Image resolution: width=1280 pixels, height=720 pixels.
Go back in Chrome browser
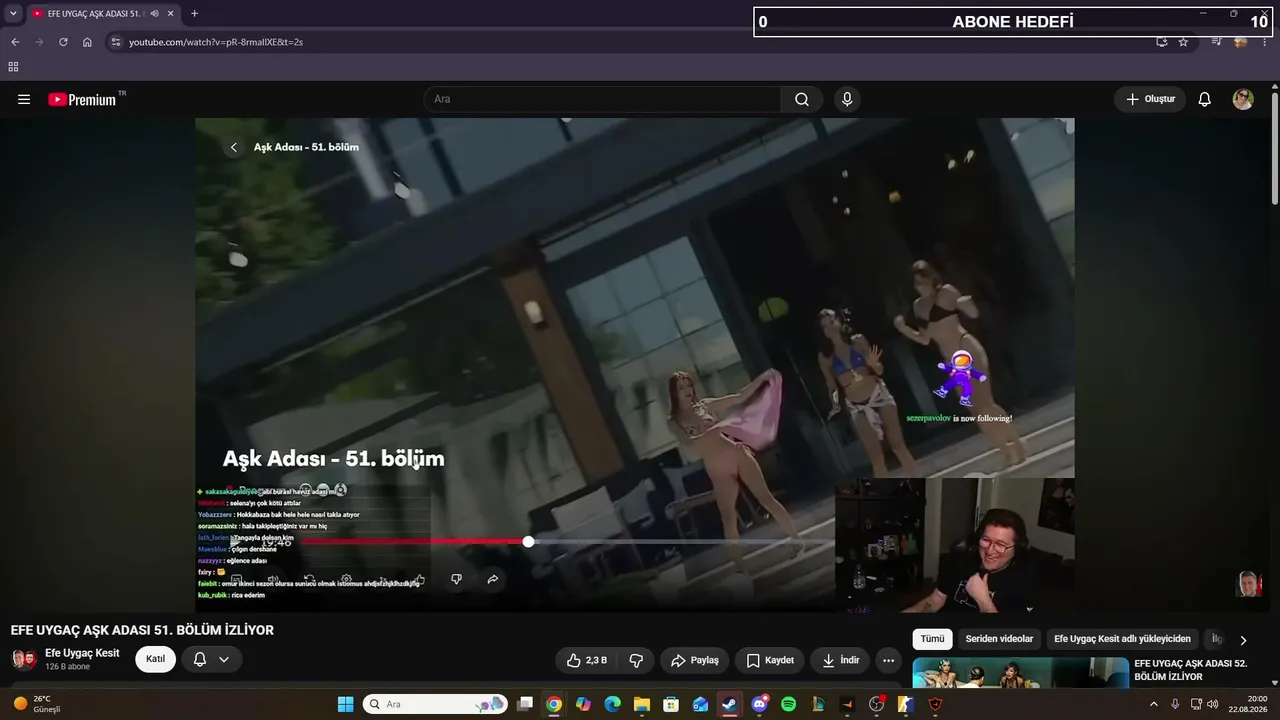(x=15, y=42)
